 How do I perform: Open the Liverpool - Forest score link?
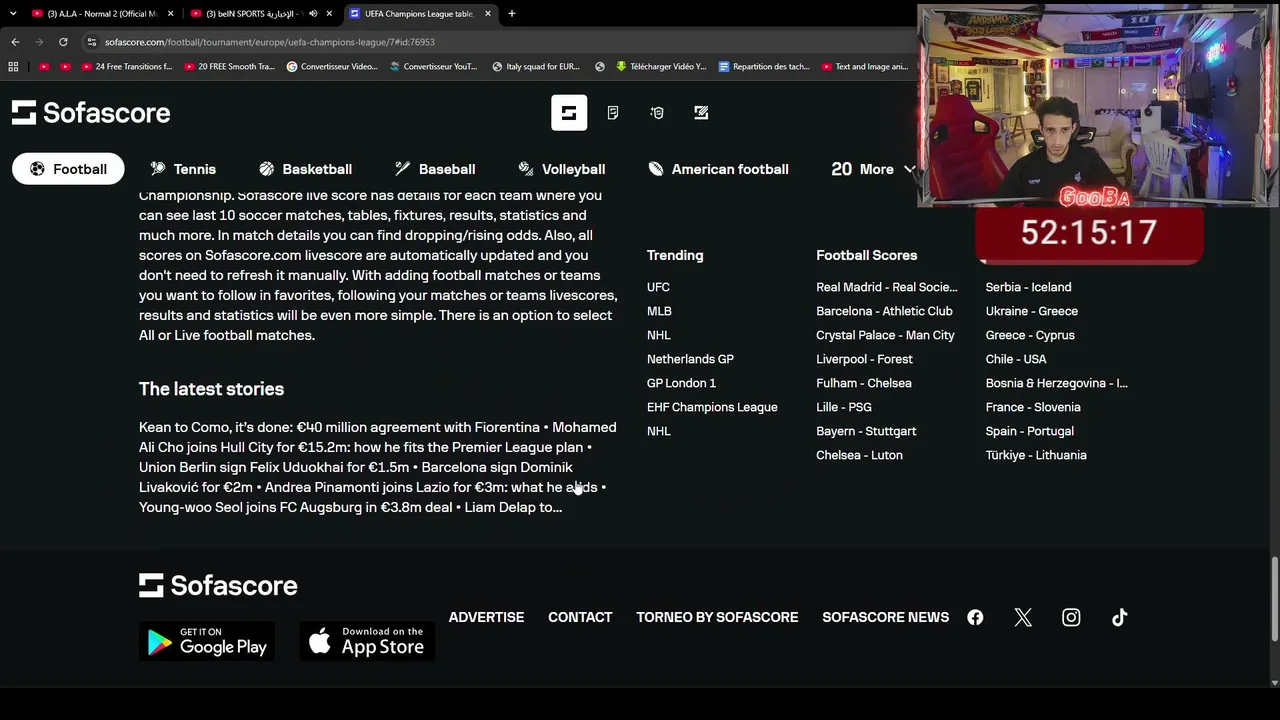pyautogui.click(x=864, y=359)
